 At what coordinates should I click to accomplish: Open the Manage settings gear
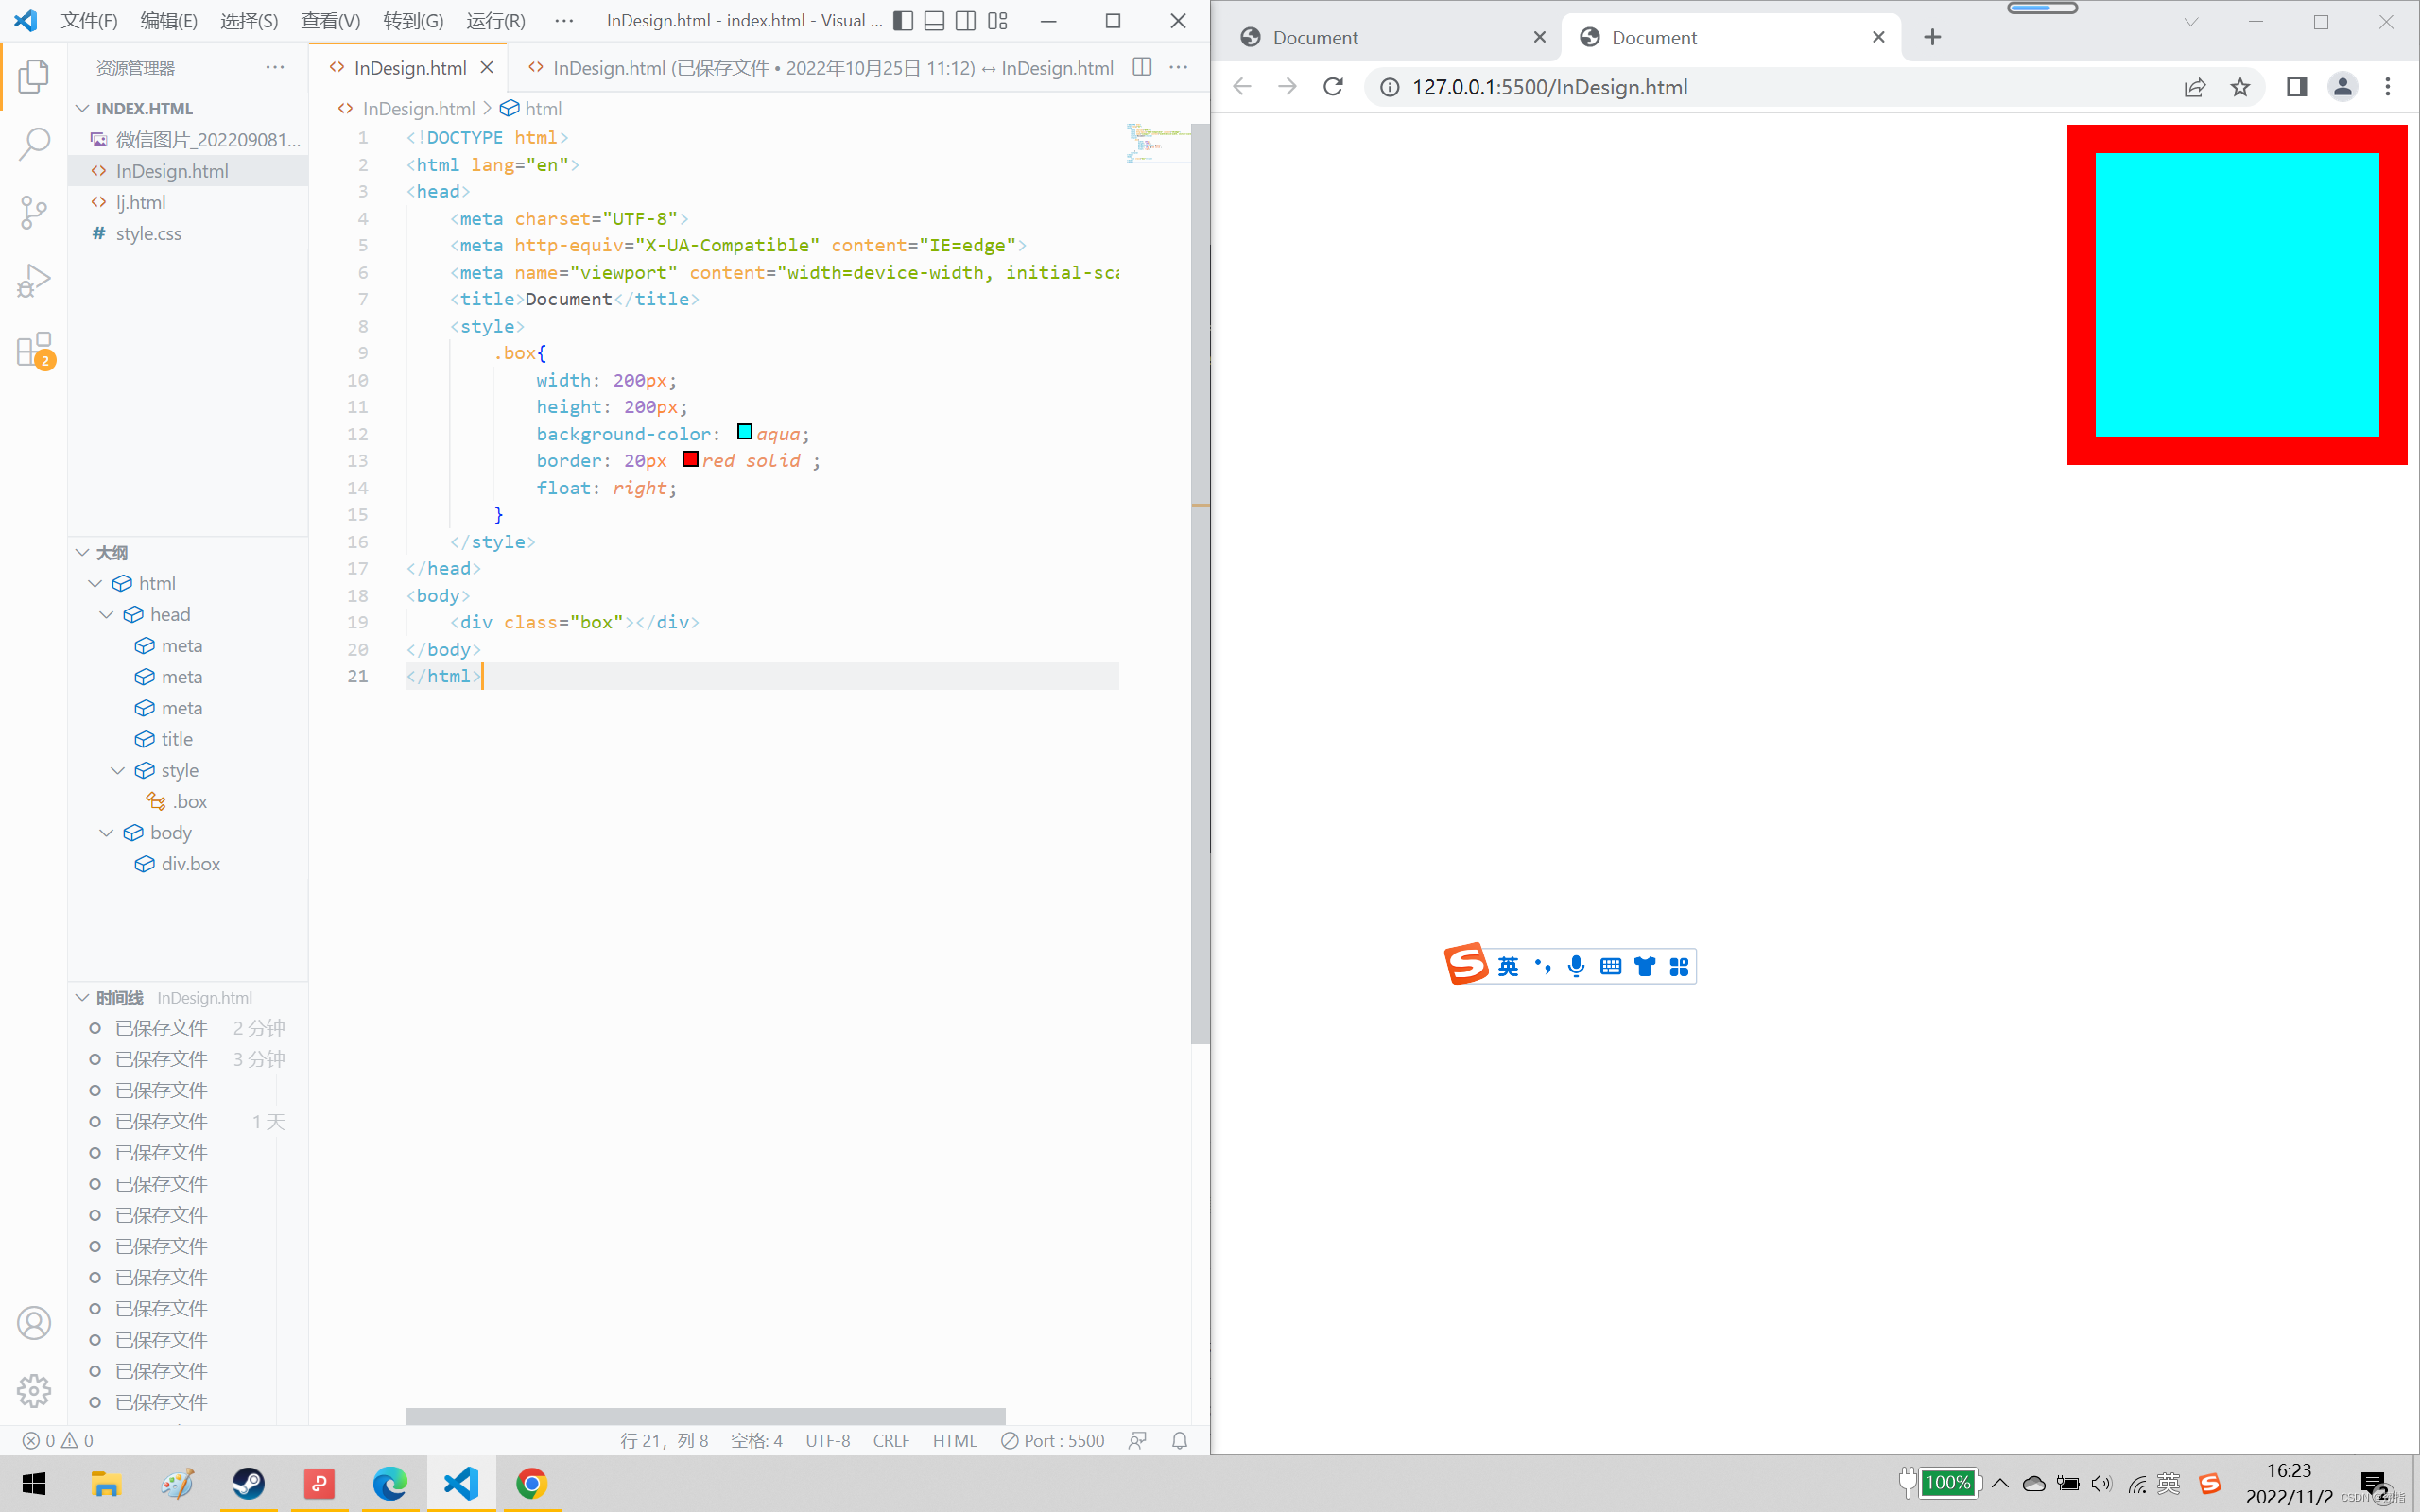click(34, 1390)
